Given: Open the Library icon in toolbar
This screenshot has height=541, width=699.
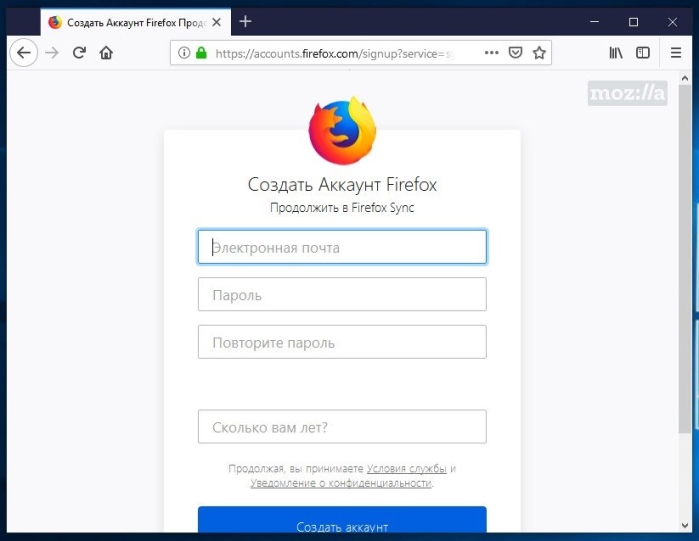Looking at the screenshot, I should pos(616,53).
